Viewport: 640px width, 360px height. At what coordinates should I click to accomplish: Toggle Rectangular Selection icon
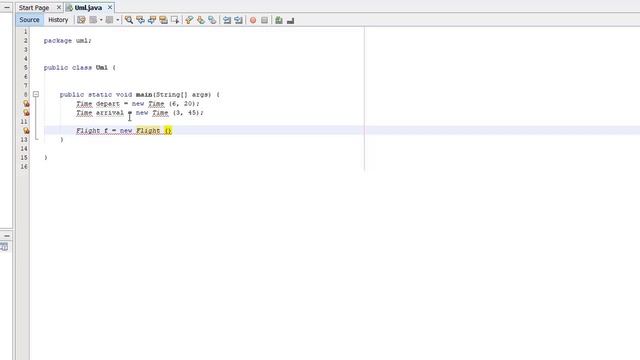[x=175, y=20]
